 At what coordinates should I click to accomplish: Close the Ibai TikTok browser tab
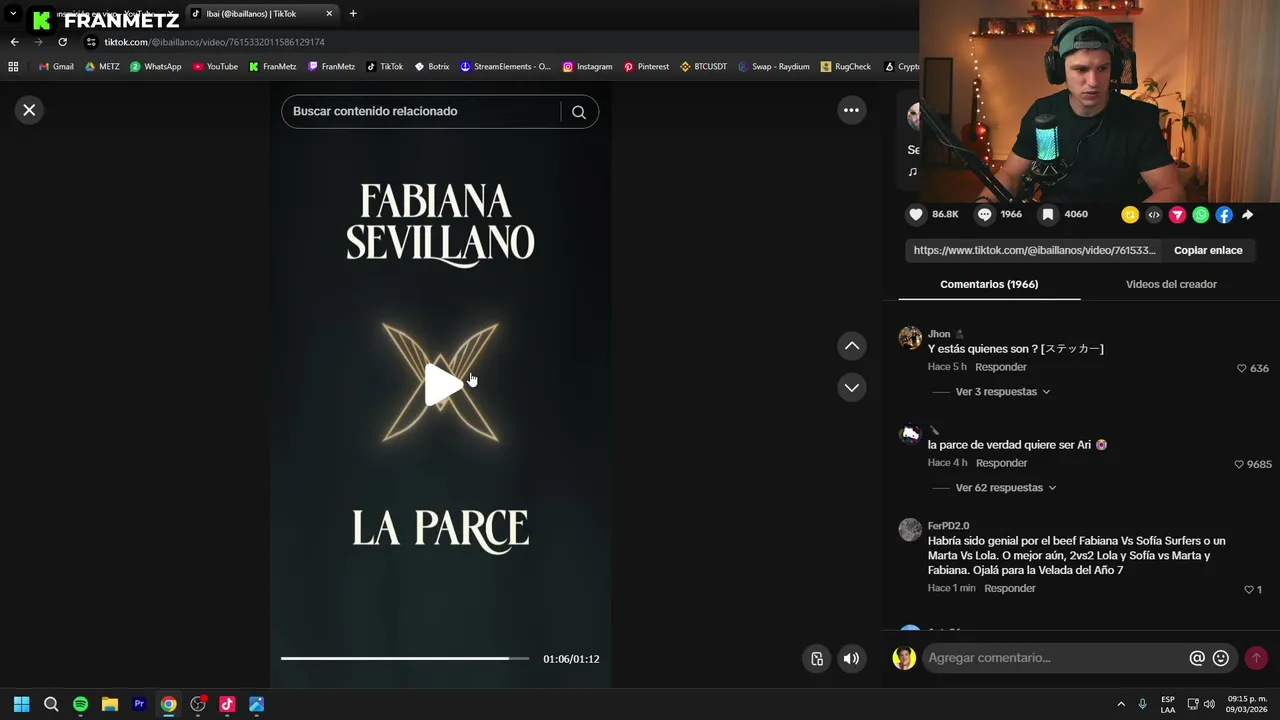[329, 14]
